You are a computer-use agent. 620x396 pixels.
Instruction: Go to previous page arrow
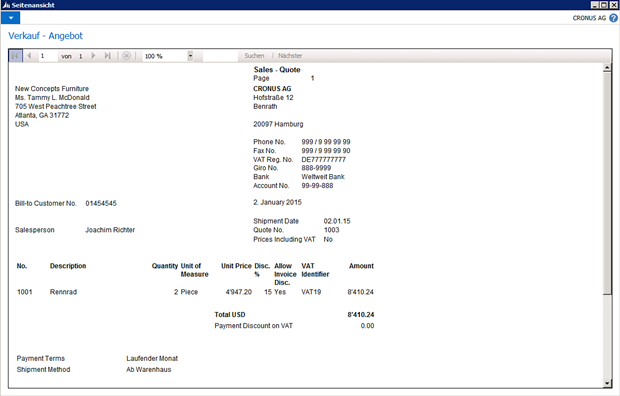pyautogui.click(x=29, y=56)
